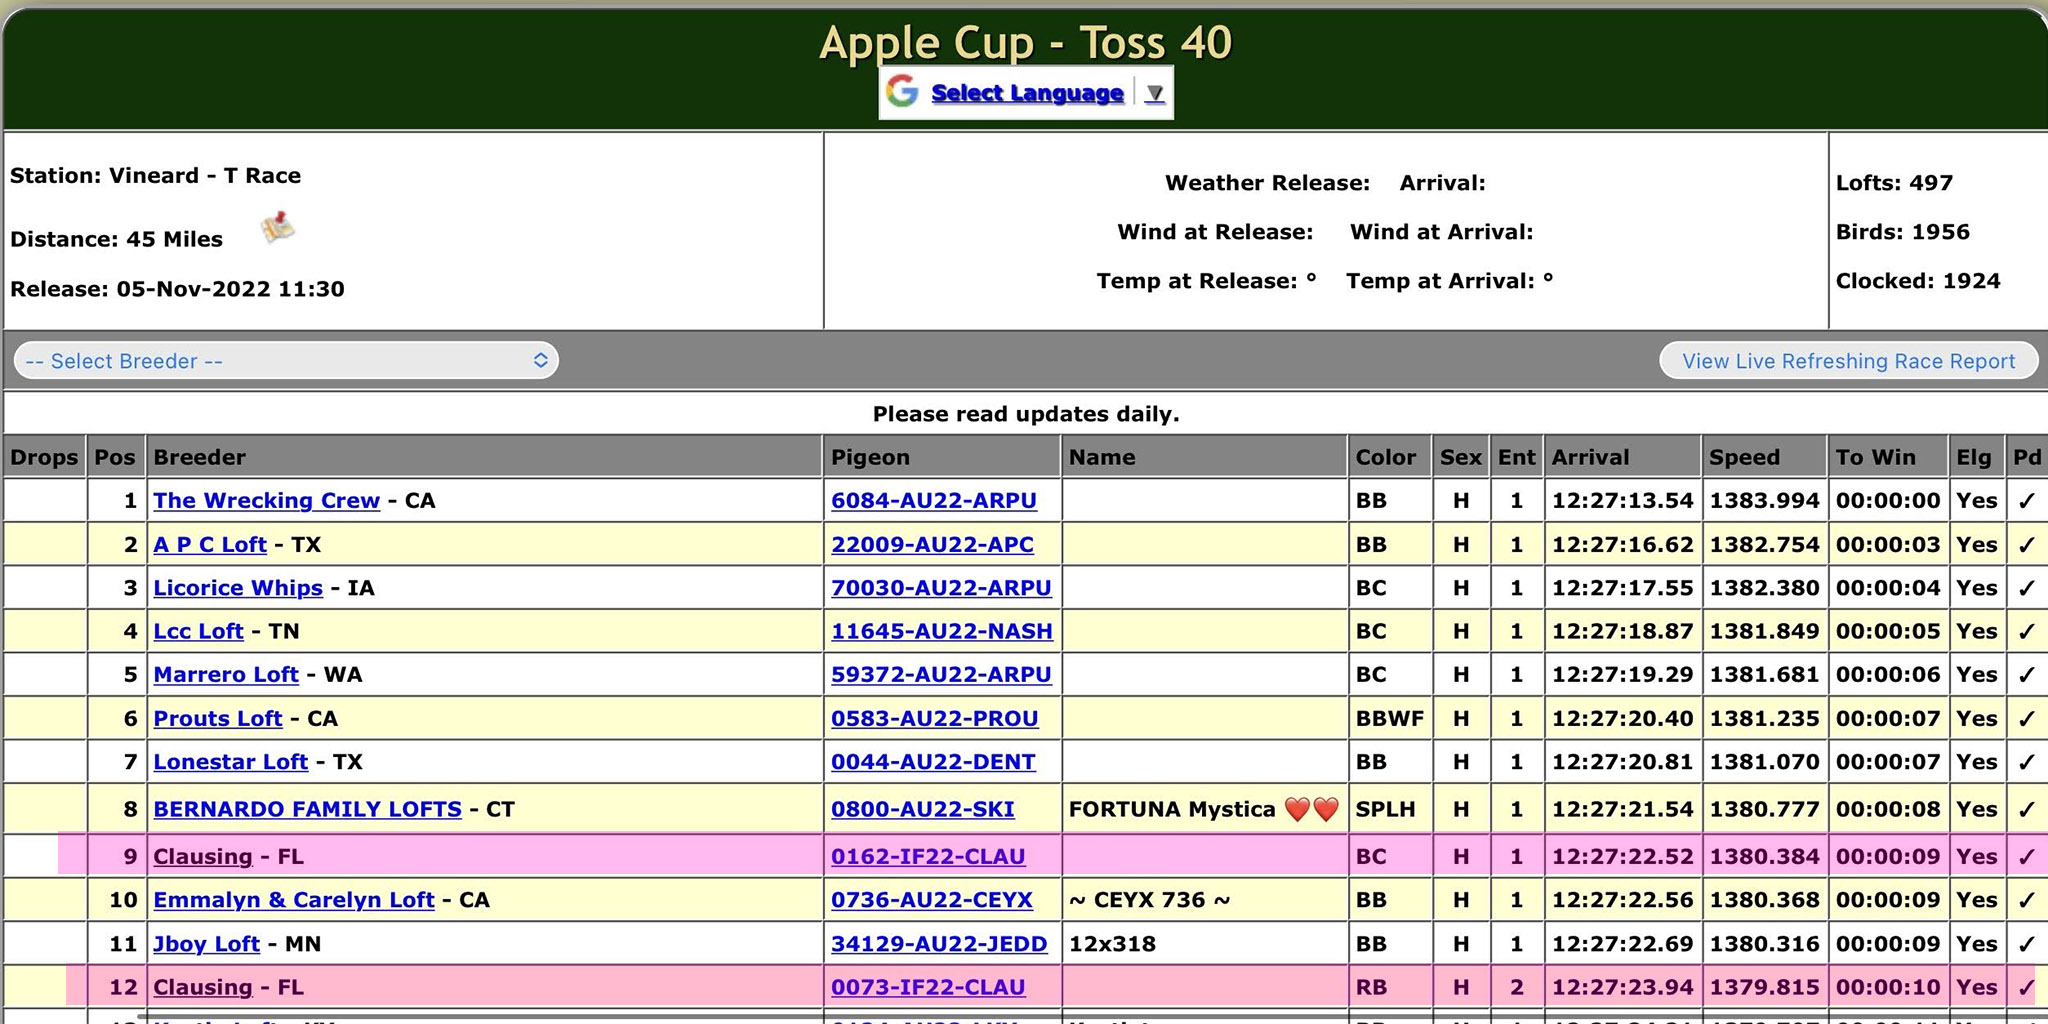
Task: Click the Breeder column header
Action: coord(199,457)
